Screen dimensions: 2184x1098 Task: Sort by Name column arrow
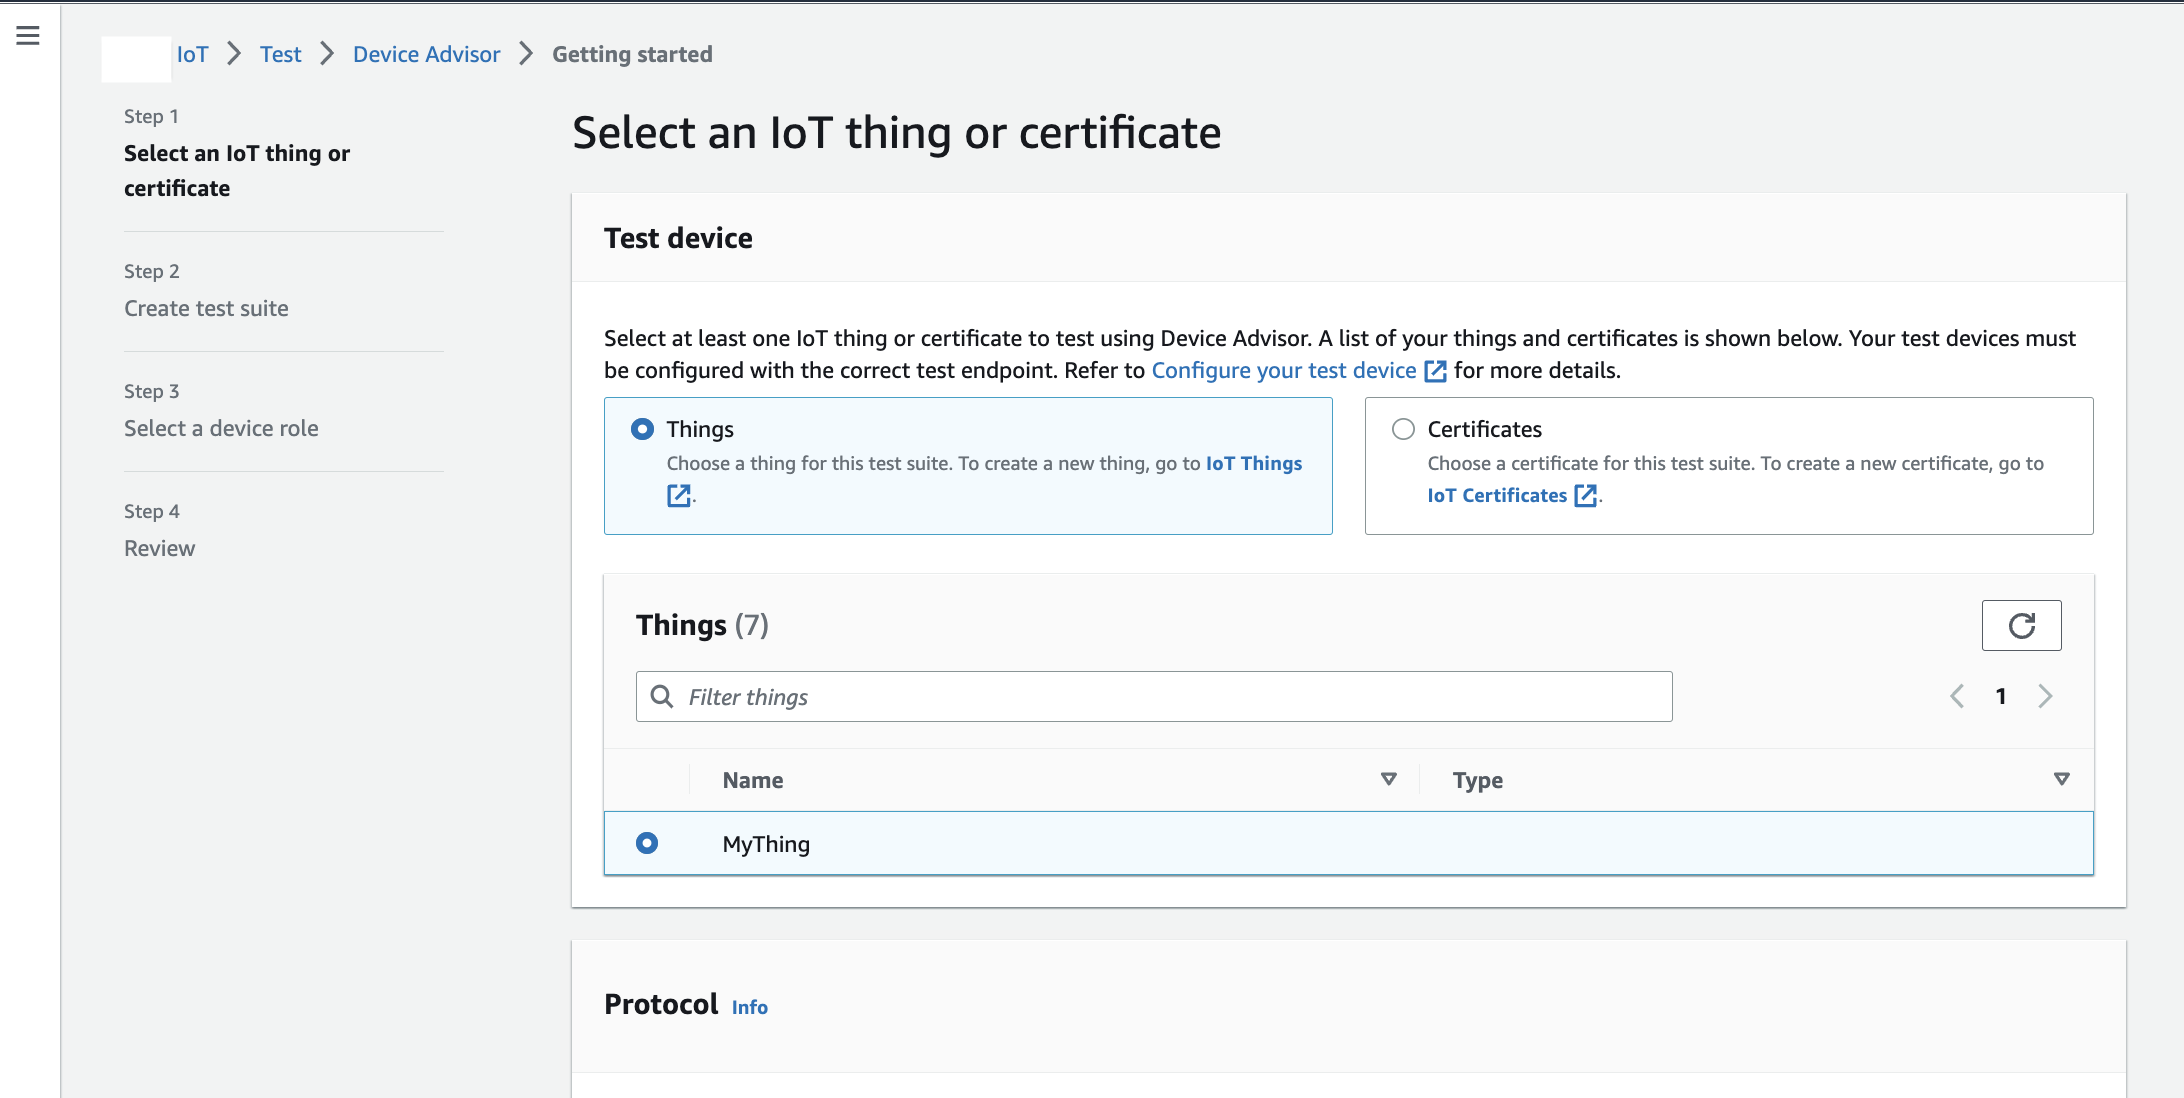coord(1388,779)
